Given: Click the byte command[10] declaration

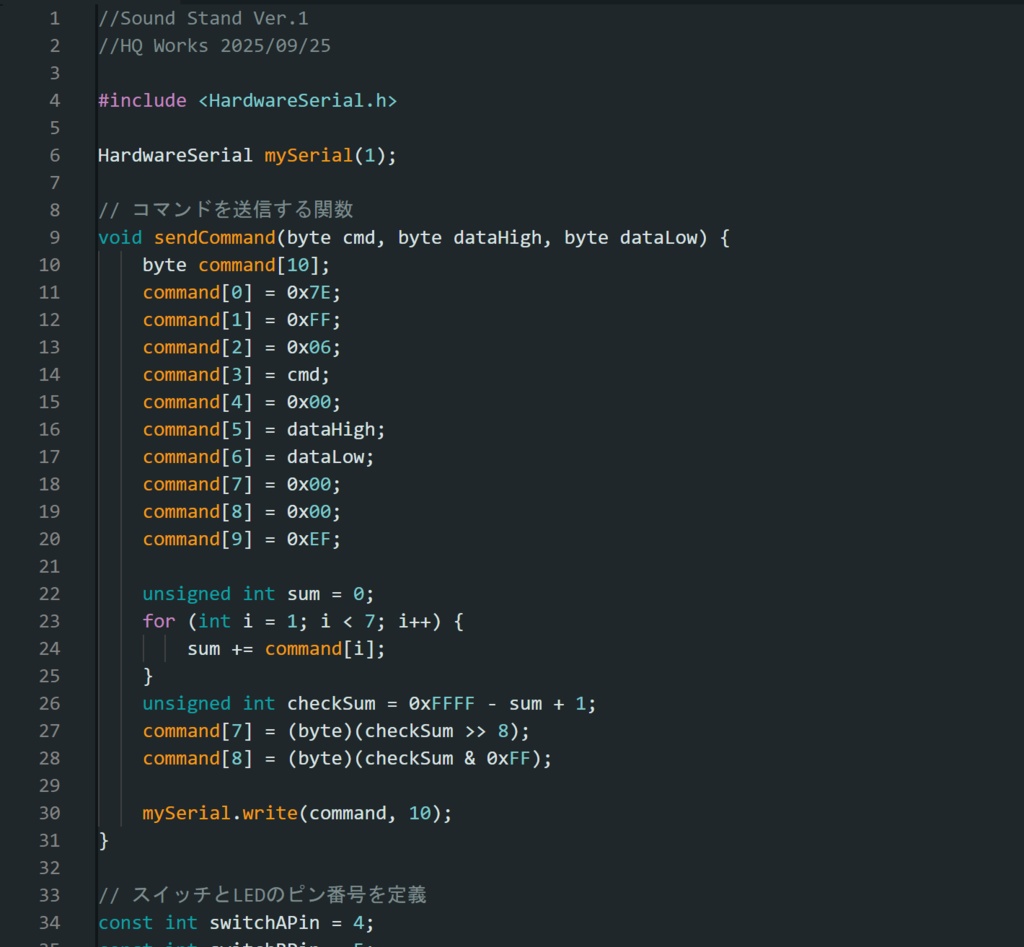Looking at the screenshot, I should [x=236, y=265].
